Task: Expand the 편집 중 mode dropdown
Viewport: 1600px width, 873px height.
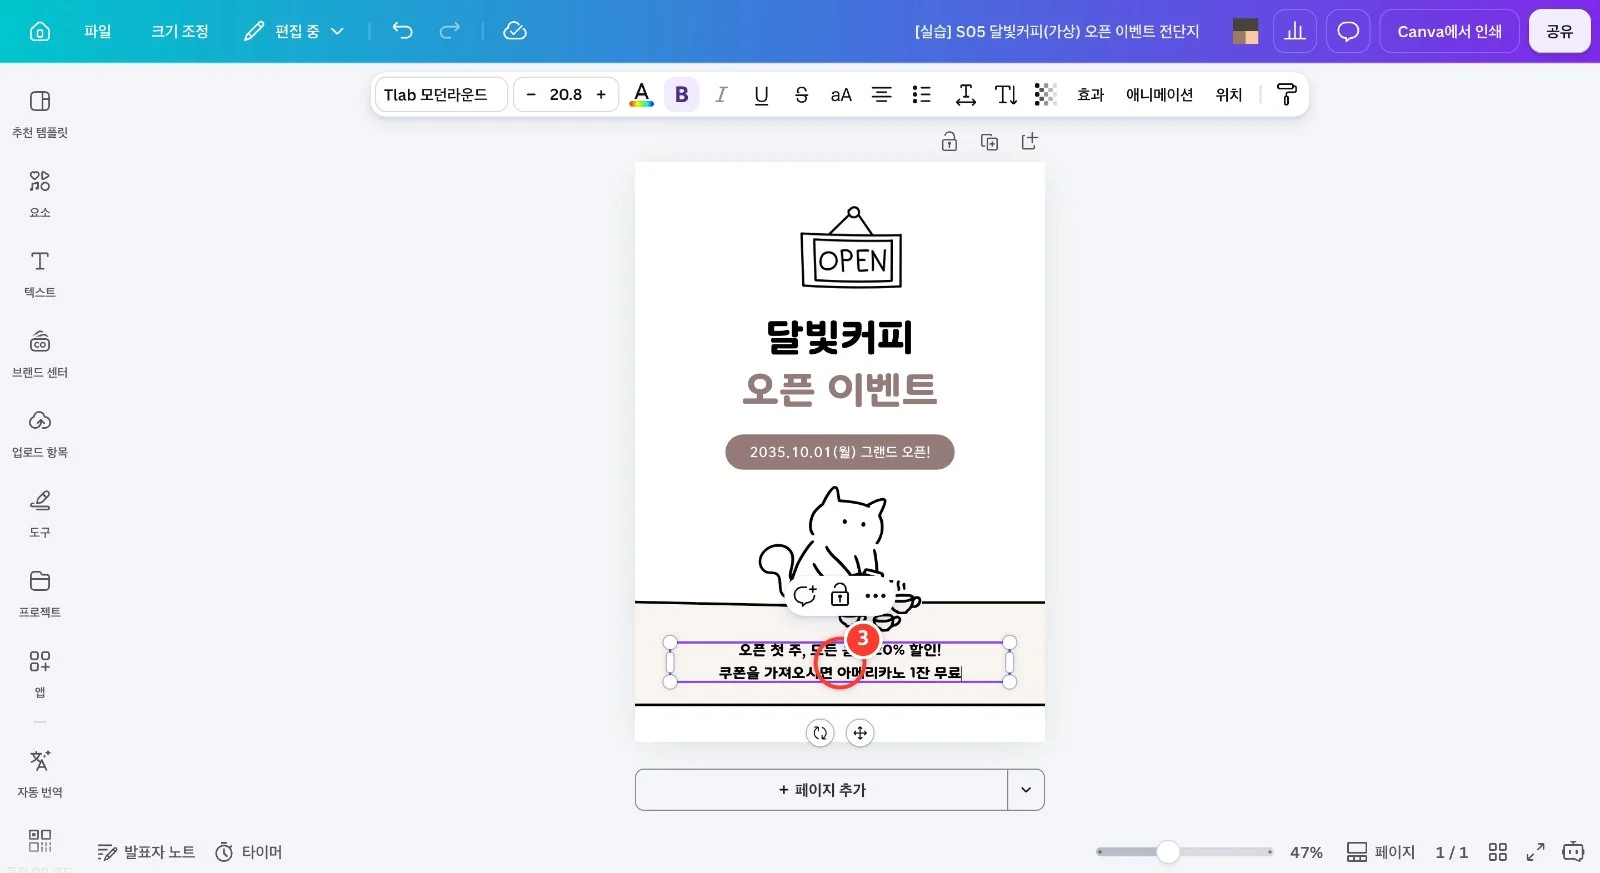Action: click(294, 31)
